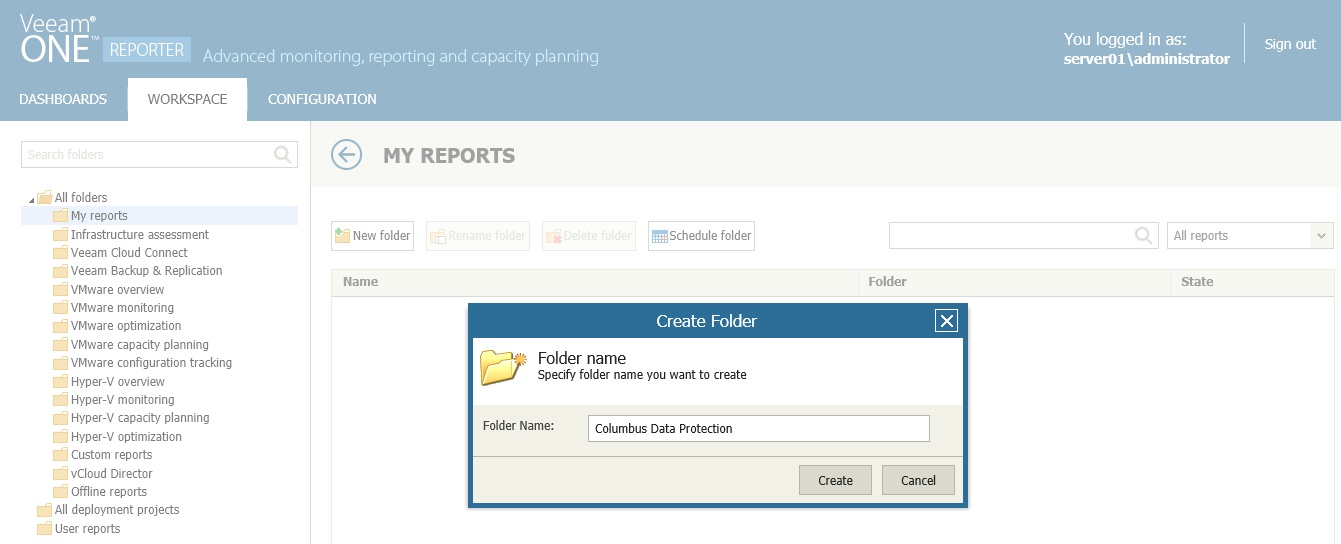This screenshot has width=1341, height=544.
Task: Click the folder search magnifier icon
Action: click(x=283, y=154)
